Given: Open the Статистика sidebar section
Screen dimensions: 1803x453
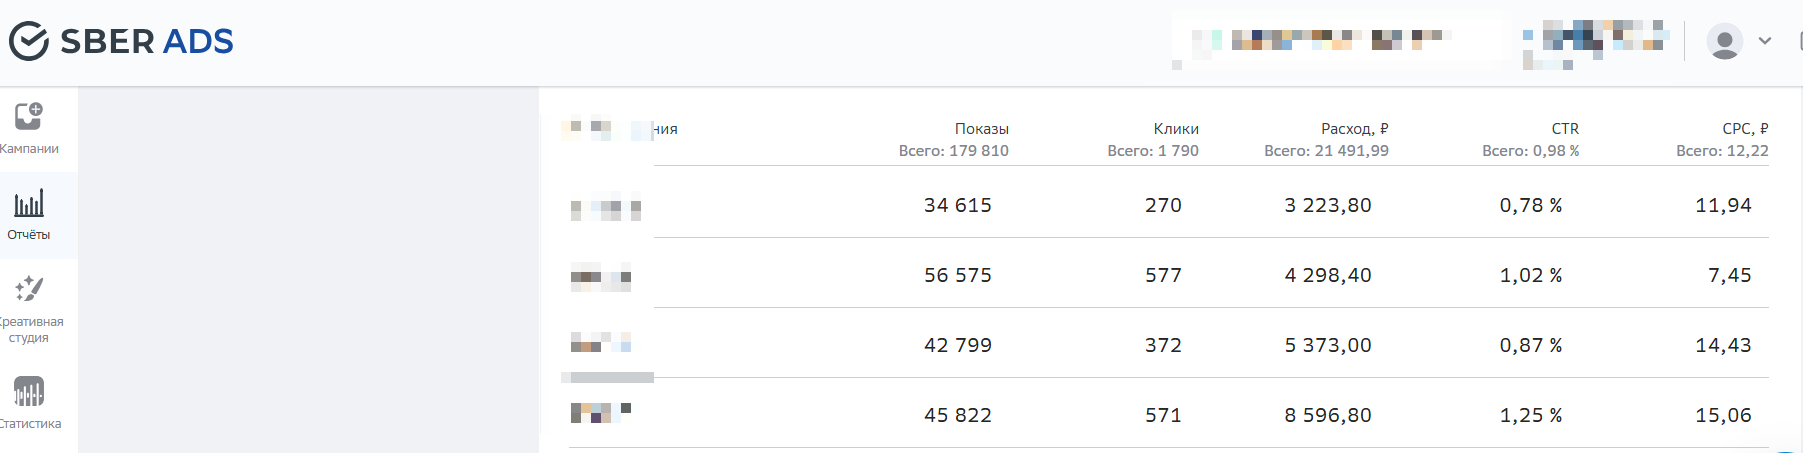Looking at the screenshot, I should pos(29,402).
